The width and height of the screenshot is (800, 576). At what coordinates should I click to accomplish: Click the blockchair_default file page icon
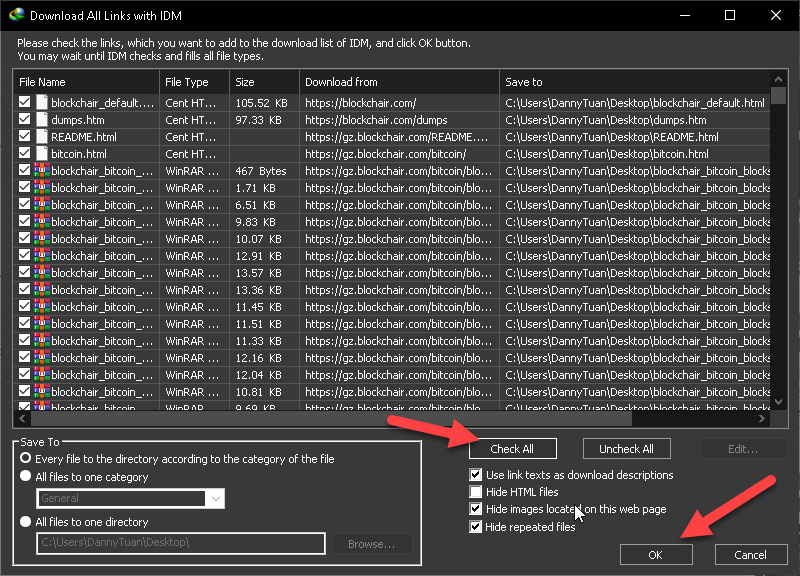[42, 102]
